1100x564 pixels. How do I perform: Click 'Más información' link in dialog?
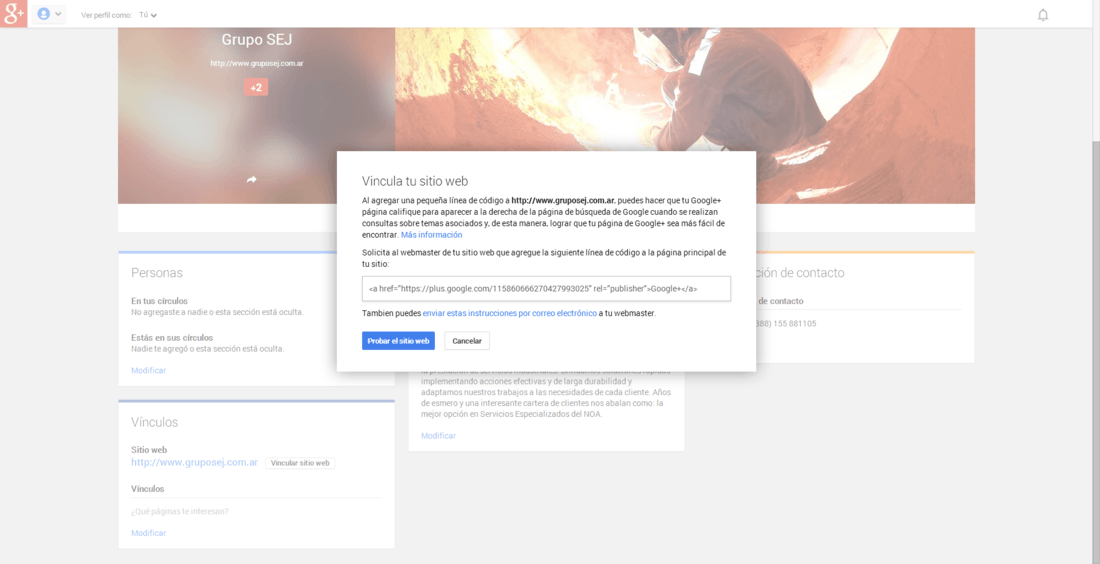coord(431,235)
